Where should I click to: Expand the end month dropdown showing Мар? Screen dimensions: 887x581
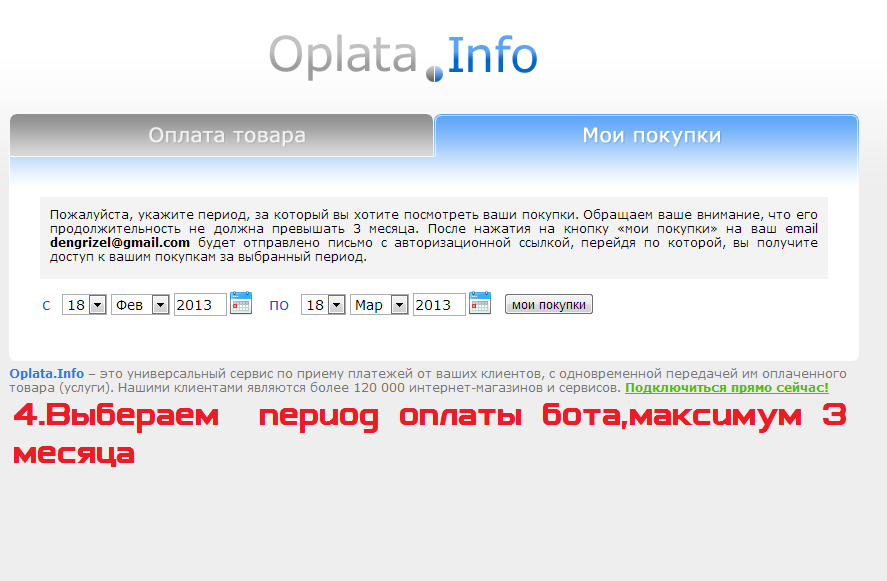(x=379, y=304)
